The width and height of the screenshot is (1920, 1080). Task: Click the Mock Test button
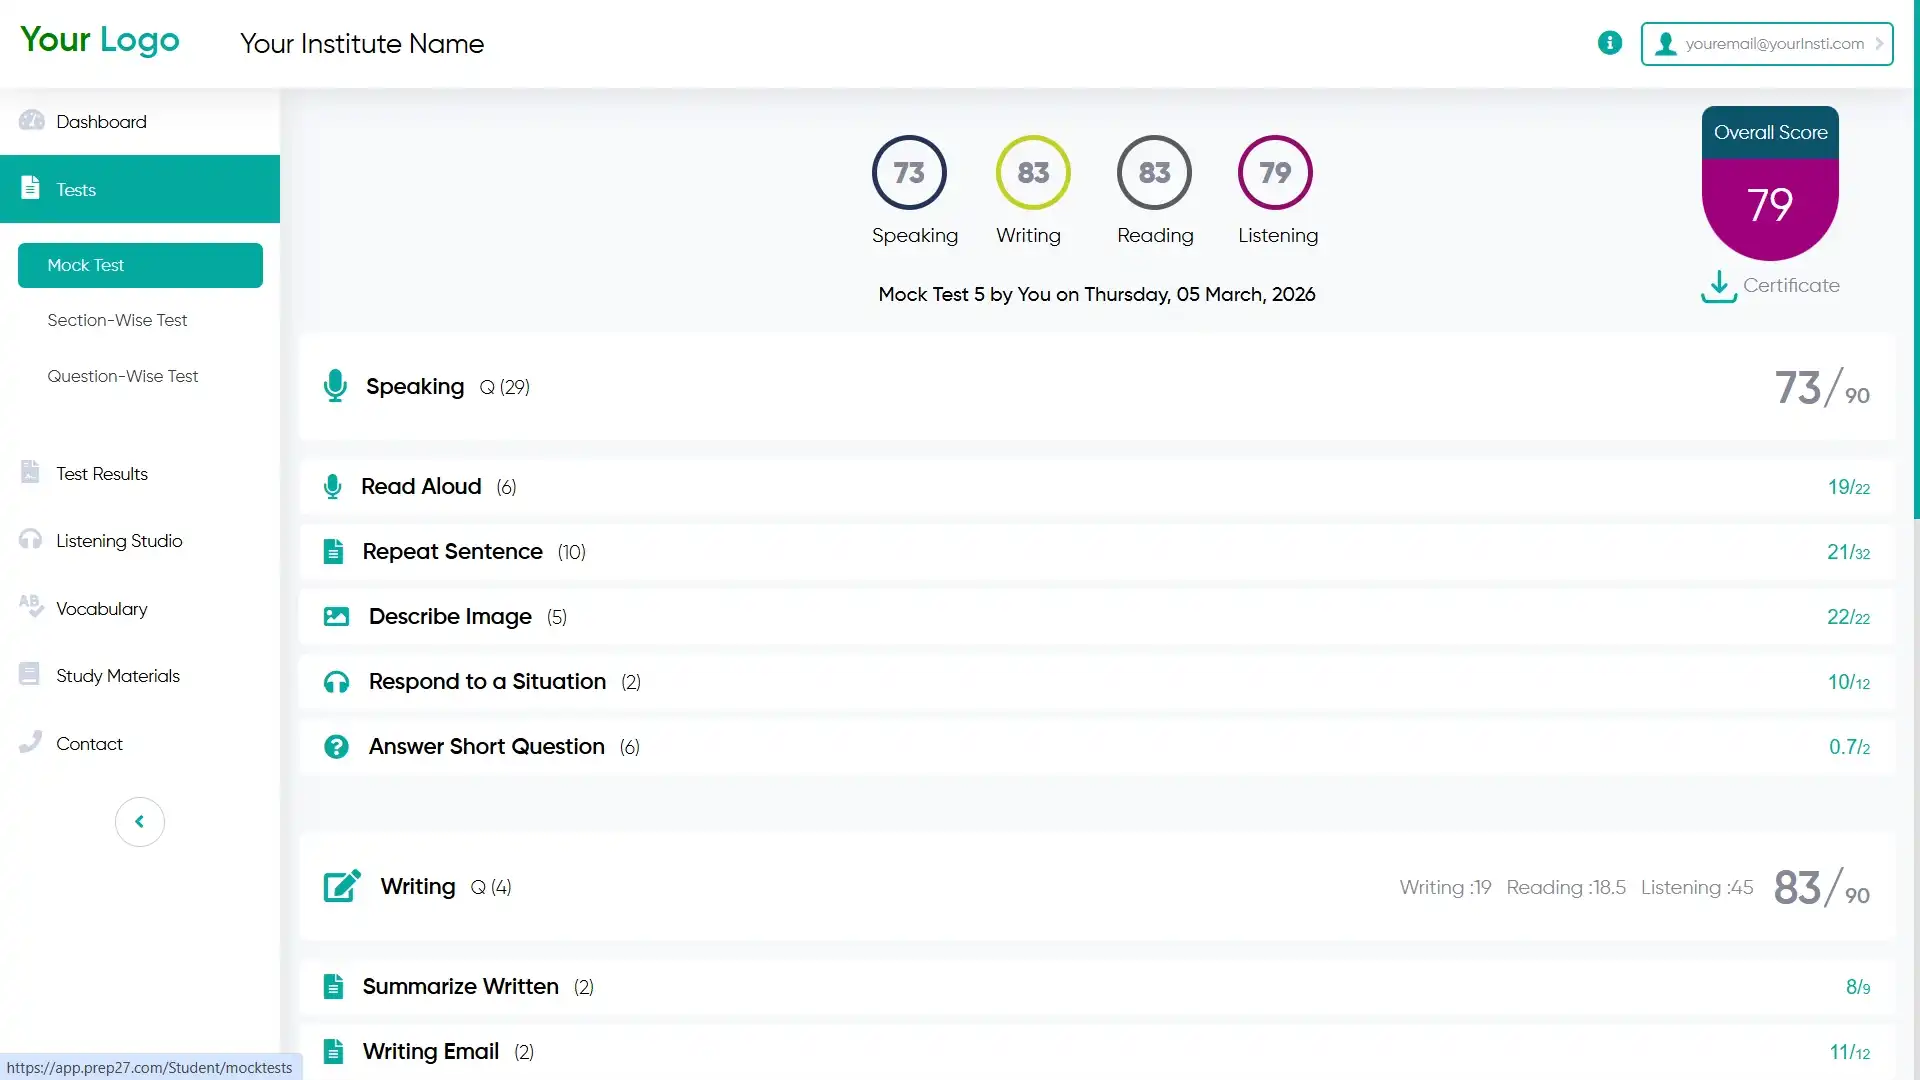click(140, 265)
